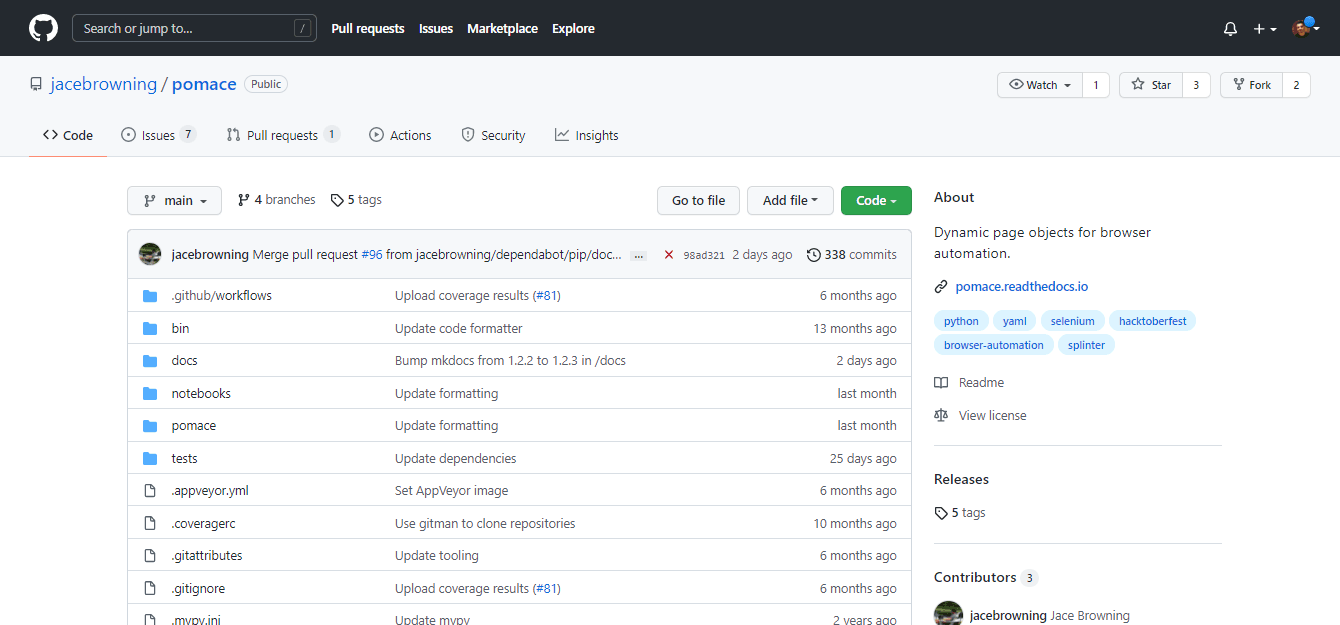Click the GitHub Octocat logo

click(x=43, y=28)
